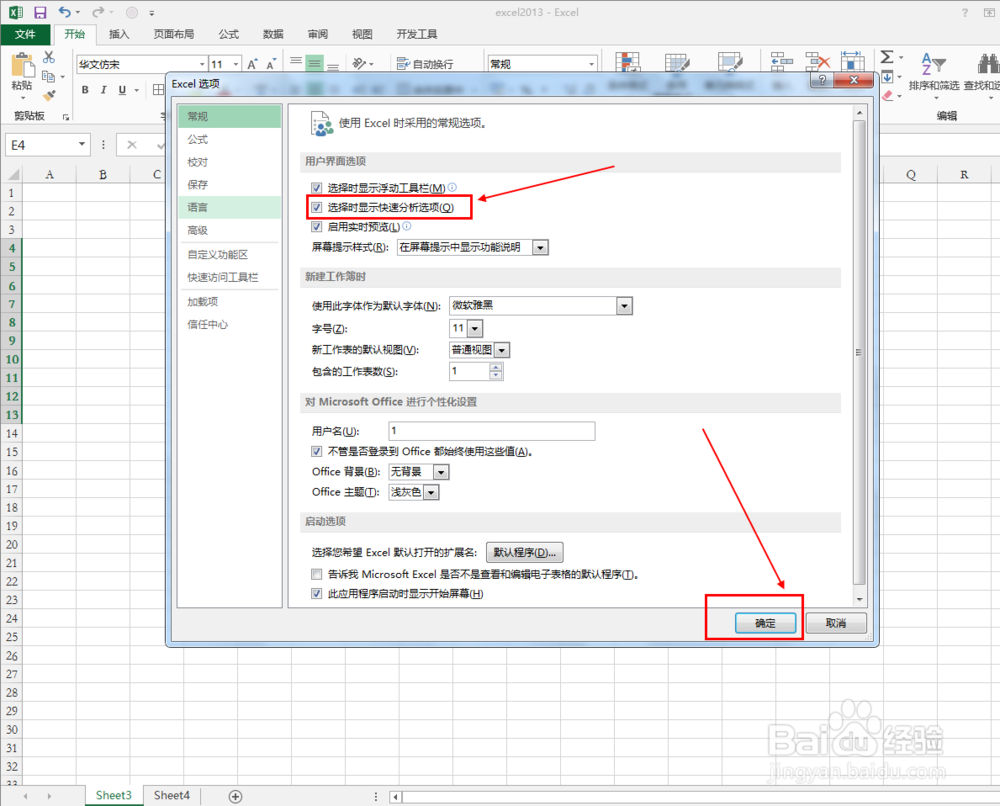Select 公式 category in options sidebar
This screenshot has width=1000, height=806.
tap(230, 140)
